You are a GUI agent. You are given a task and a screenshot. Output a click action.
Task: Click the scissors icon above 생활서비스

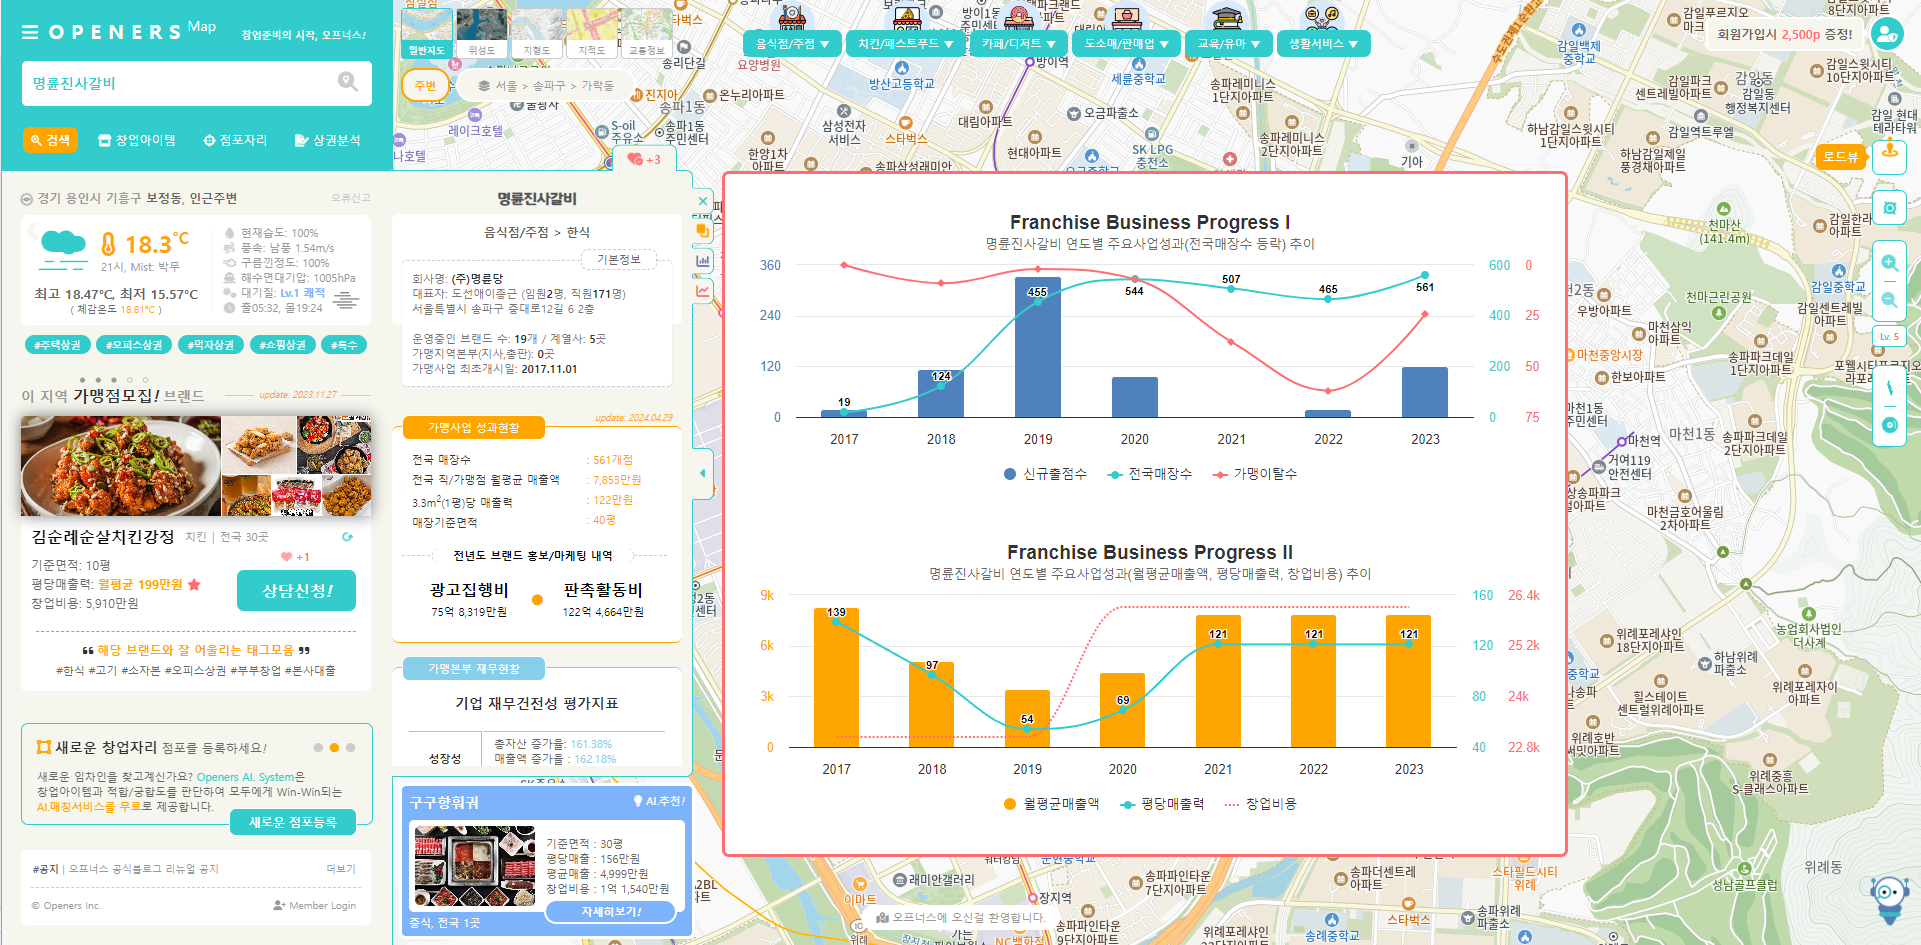pyautogui.click(x=1323, y=15)
